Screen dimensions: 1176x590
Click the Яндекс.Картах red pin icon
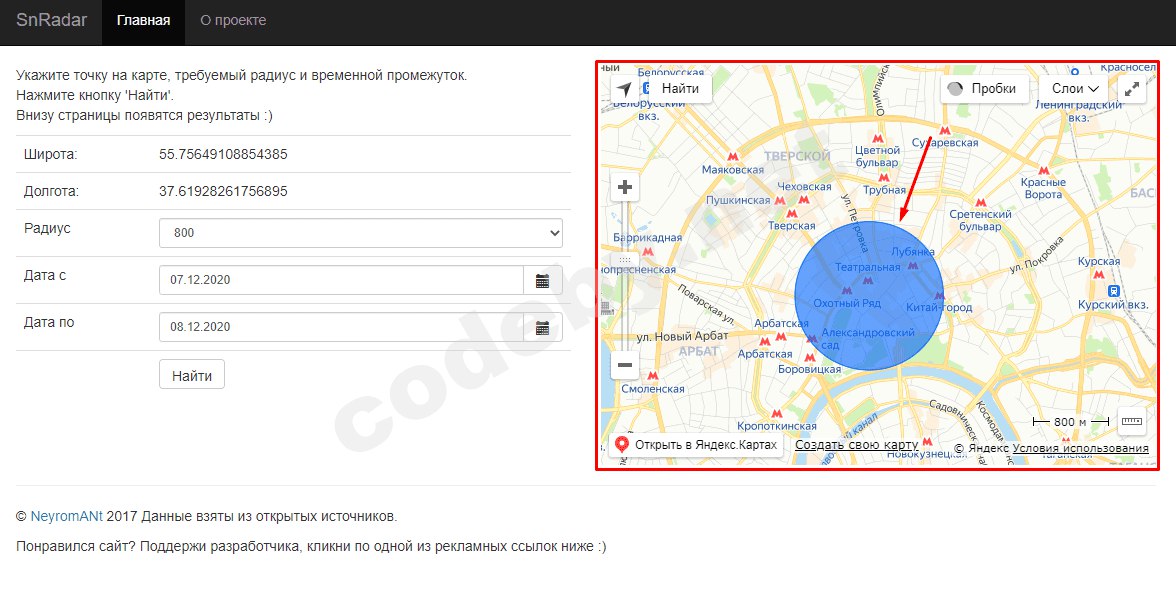tap(622, 445)
